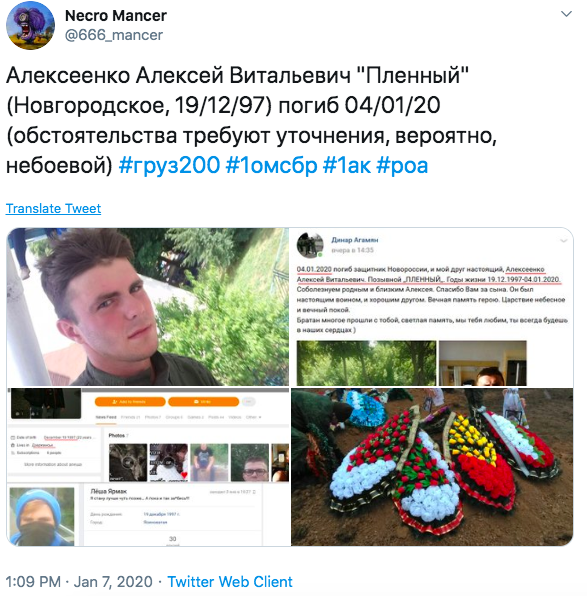587x596 pixels.
Task: Open the #роа hashtag
Action: [402, 165]
